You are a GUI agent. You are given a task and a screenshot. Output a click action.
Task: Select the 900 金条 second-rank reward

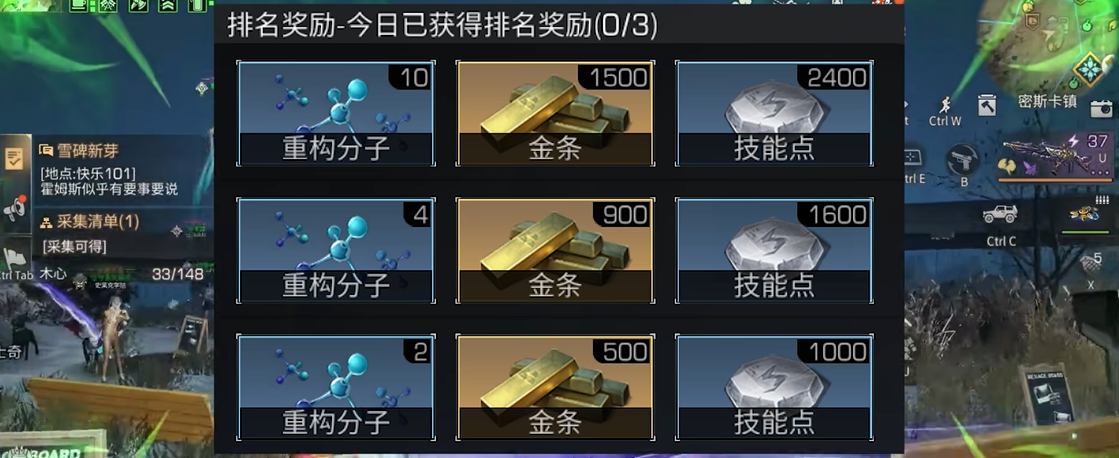(x=555, y=250)
